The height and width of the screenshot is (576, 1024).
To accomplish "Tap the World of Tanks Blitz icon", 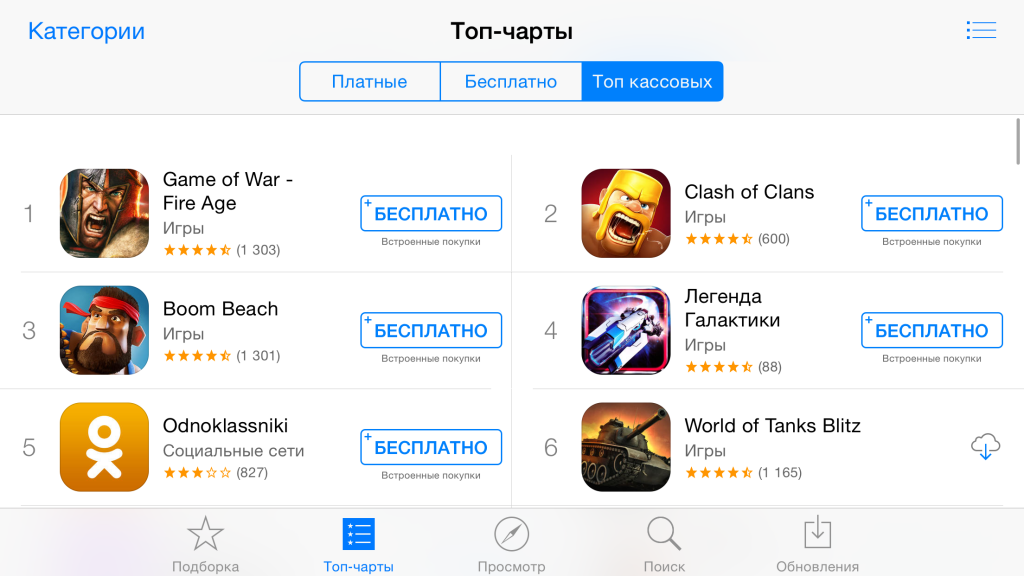I will 626,447.
